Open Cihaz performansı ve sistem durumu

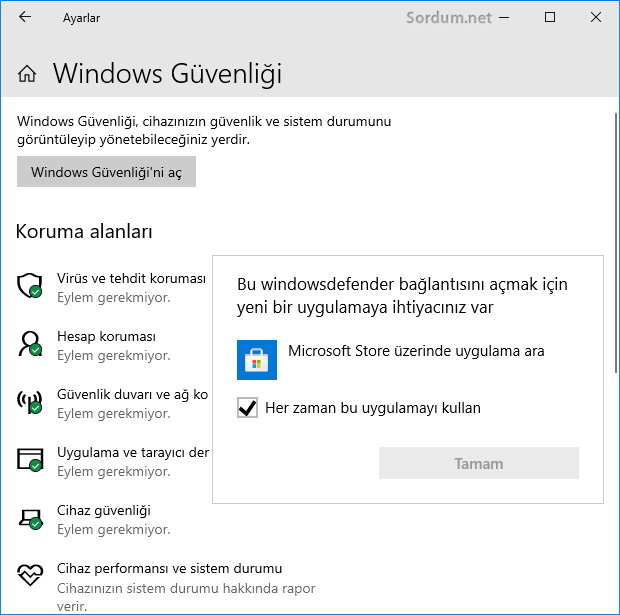(x=169, y=568)
